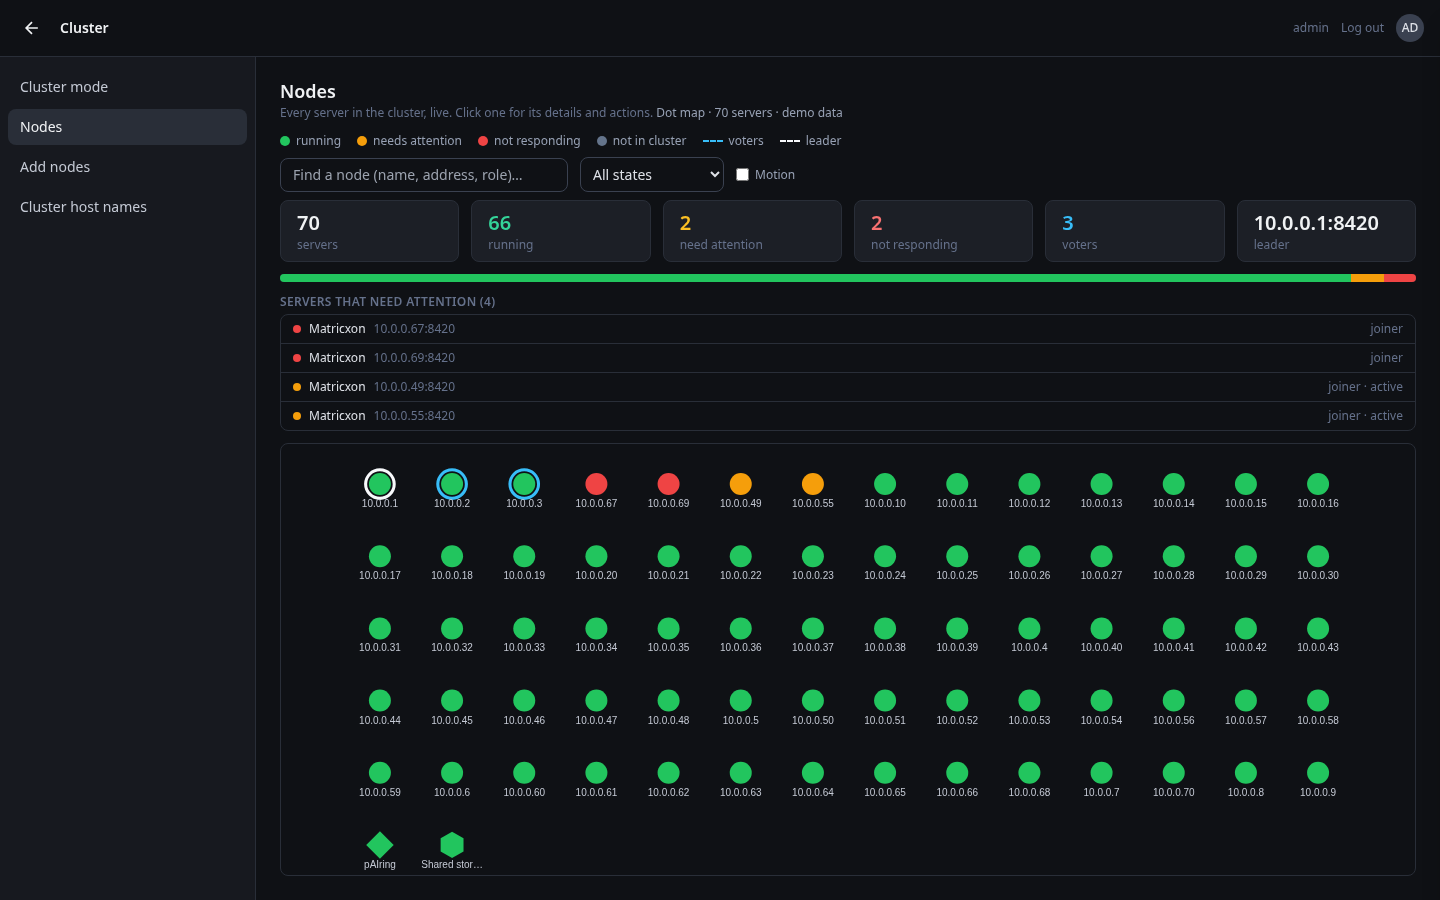Image resolution: width=1440 pixels, height=900 pixels.
Task: Select node dot 10.0.0.59
Action: point(380,773)
